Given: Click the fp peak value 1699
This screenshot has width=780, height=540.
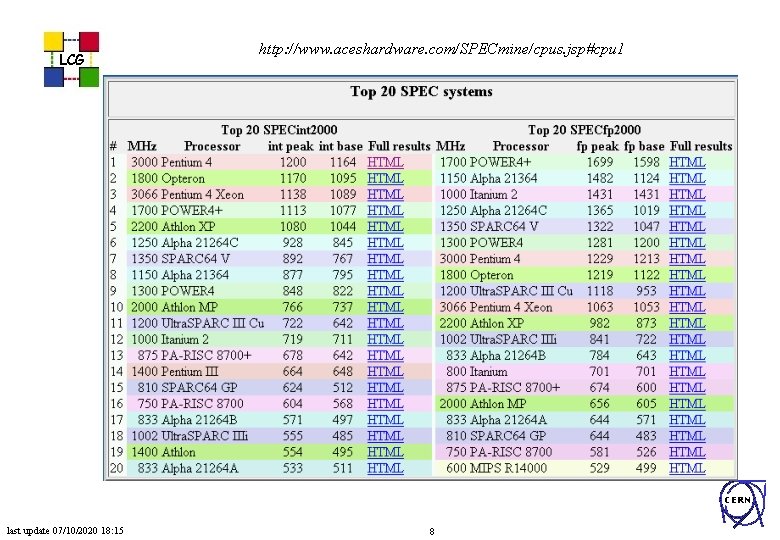Looking at the screenshot, I should point(600,162).
